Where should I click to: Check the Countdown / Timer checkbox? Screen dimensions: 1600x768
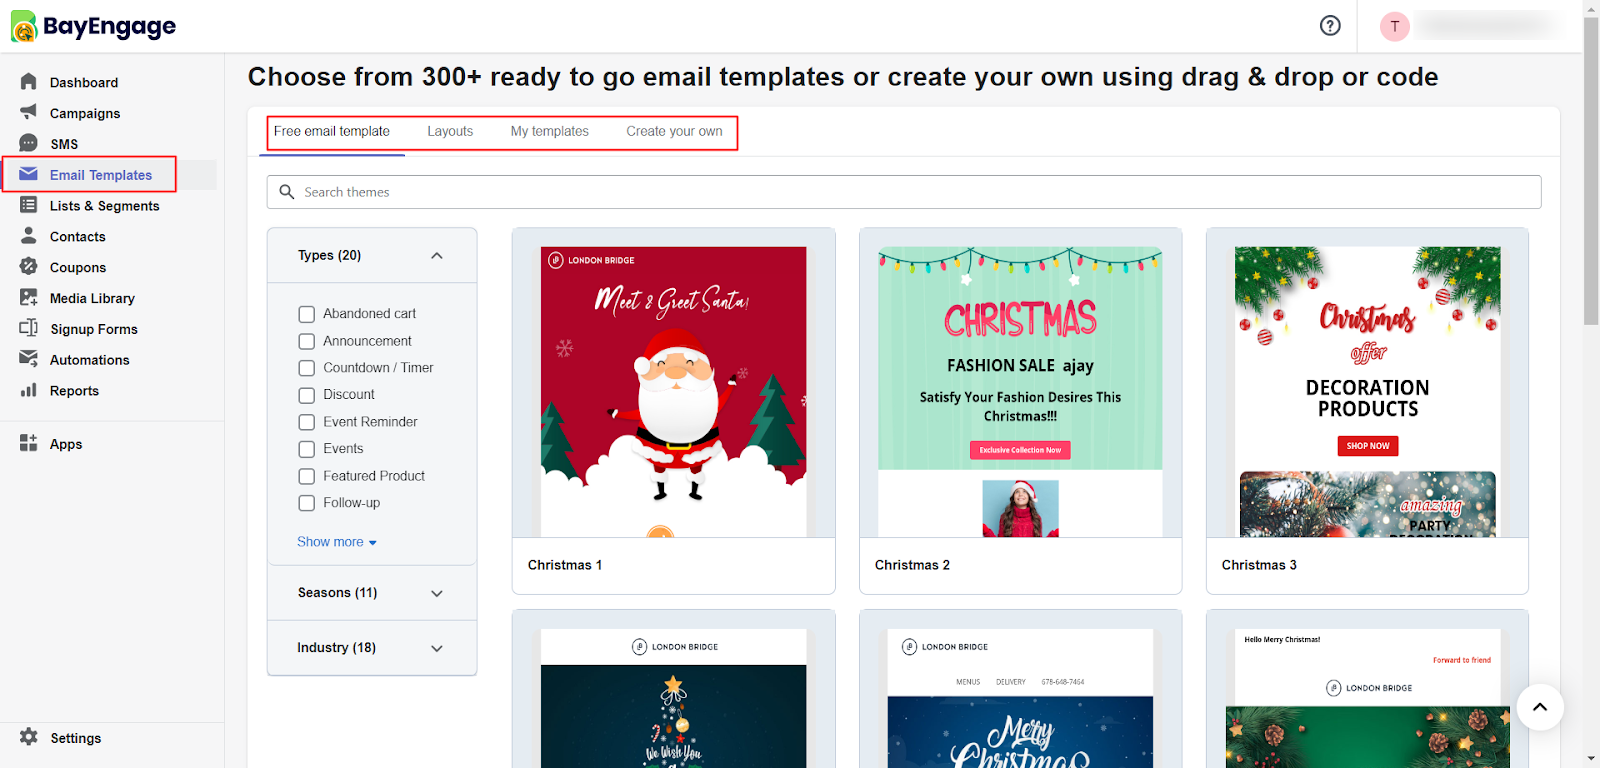click(307, 368)
